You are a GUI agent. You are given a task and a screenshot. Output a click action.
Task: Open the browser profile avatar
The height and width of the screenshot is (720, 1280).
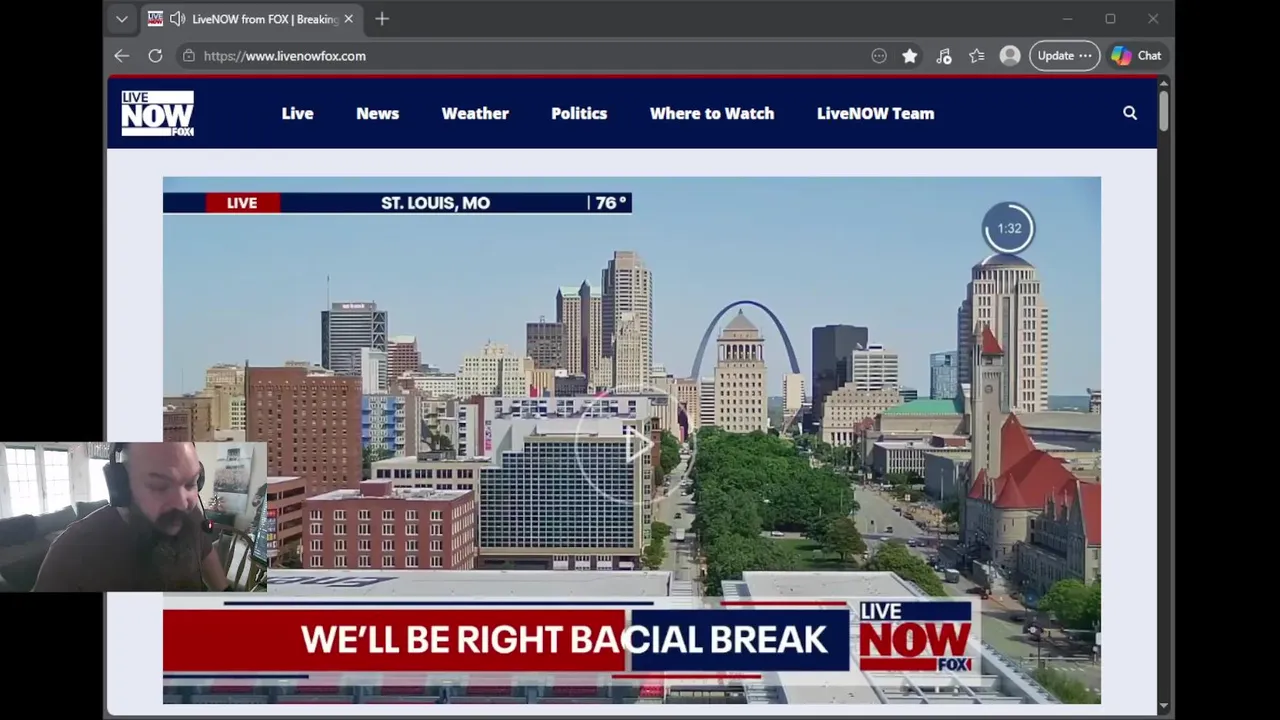1010,56
